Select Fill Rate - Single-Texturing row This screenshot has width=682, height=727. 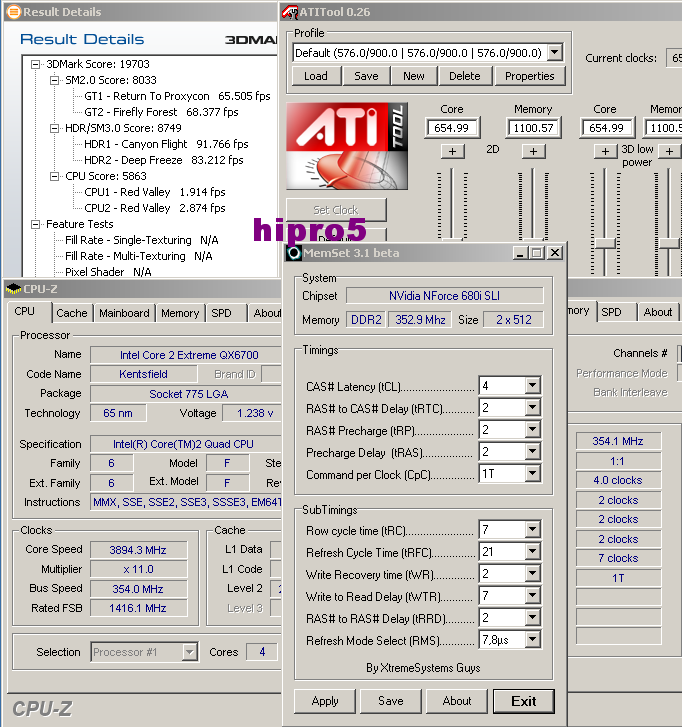[x=141, y=240]
